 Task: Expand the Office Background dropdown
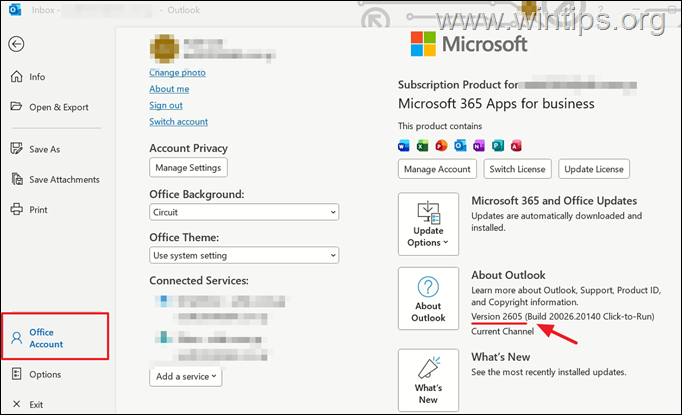(244, 212)
